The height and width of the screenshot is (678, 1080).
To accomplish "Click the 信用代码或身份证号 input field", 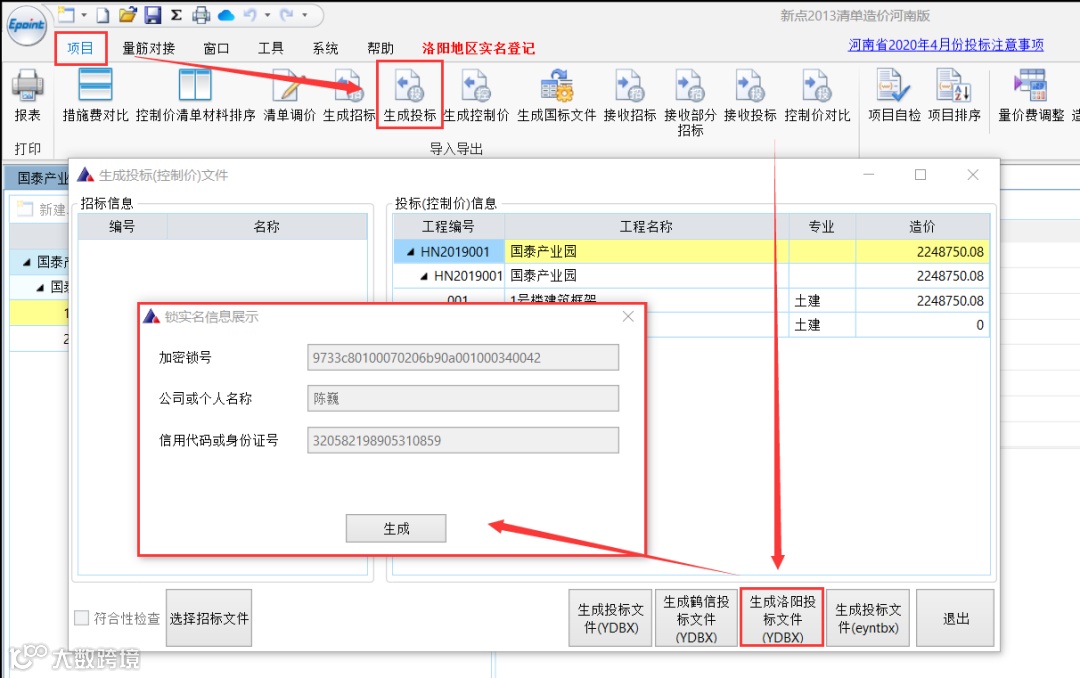I will [463, 440].
